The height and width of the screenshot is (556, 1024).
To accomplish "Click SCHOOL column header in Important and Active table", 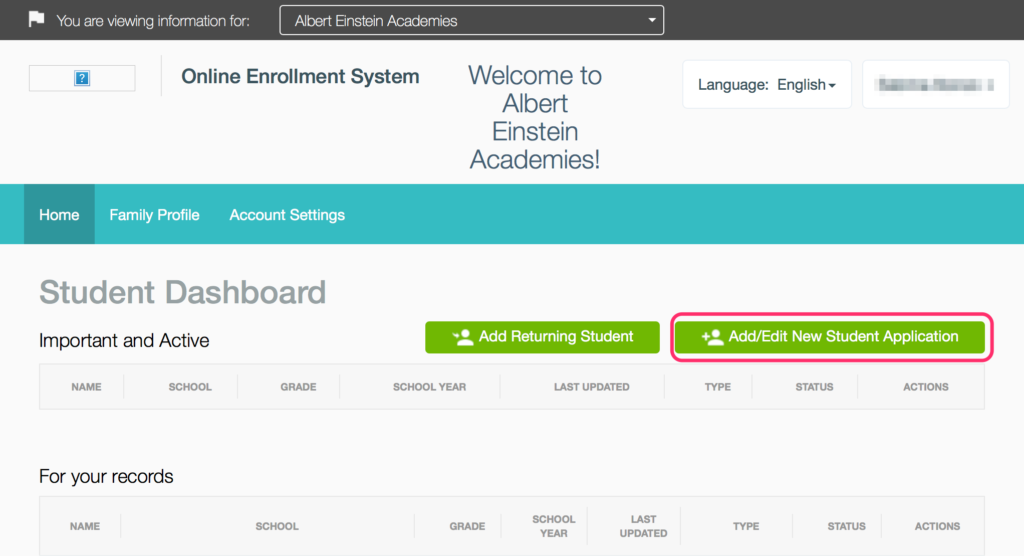I will click(x=190, y=387).
